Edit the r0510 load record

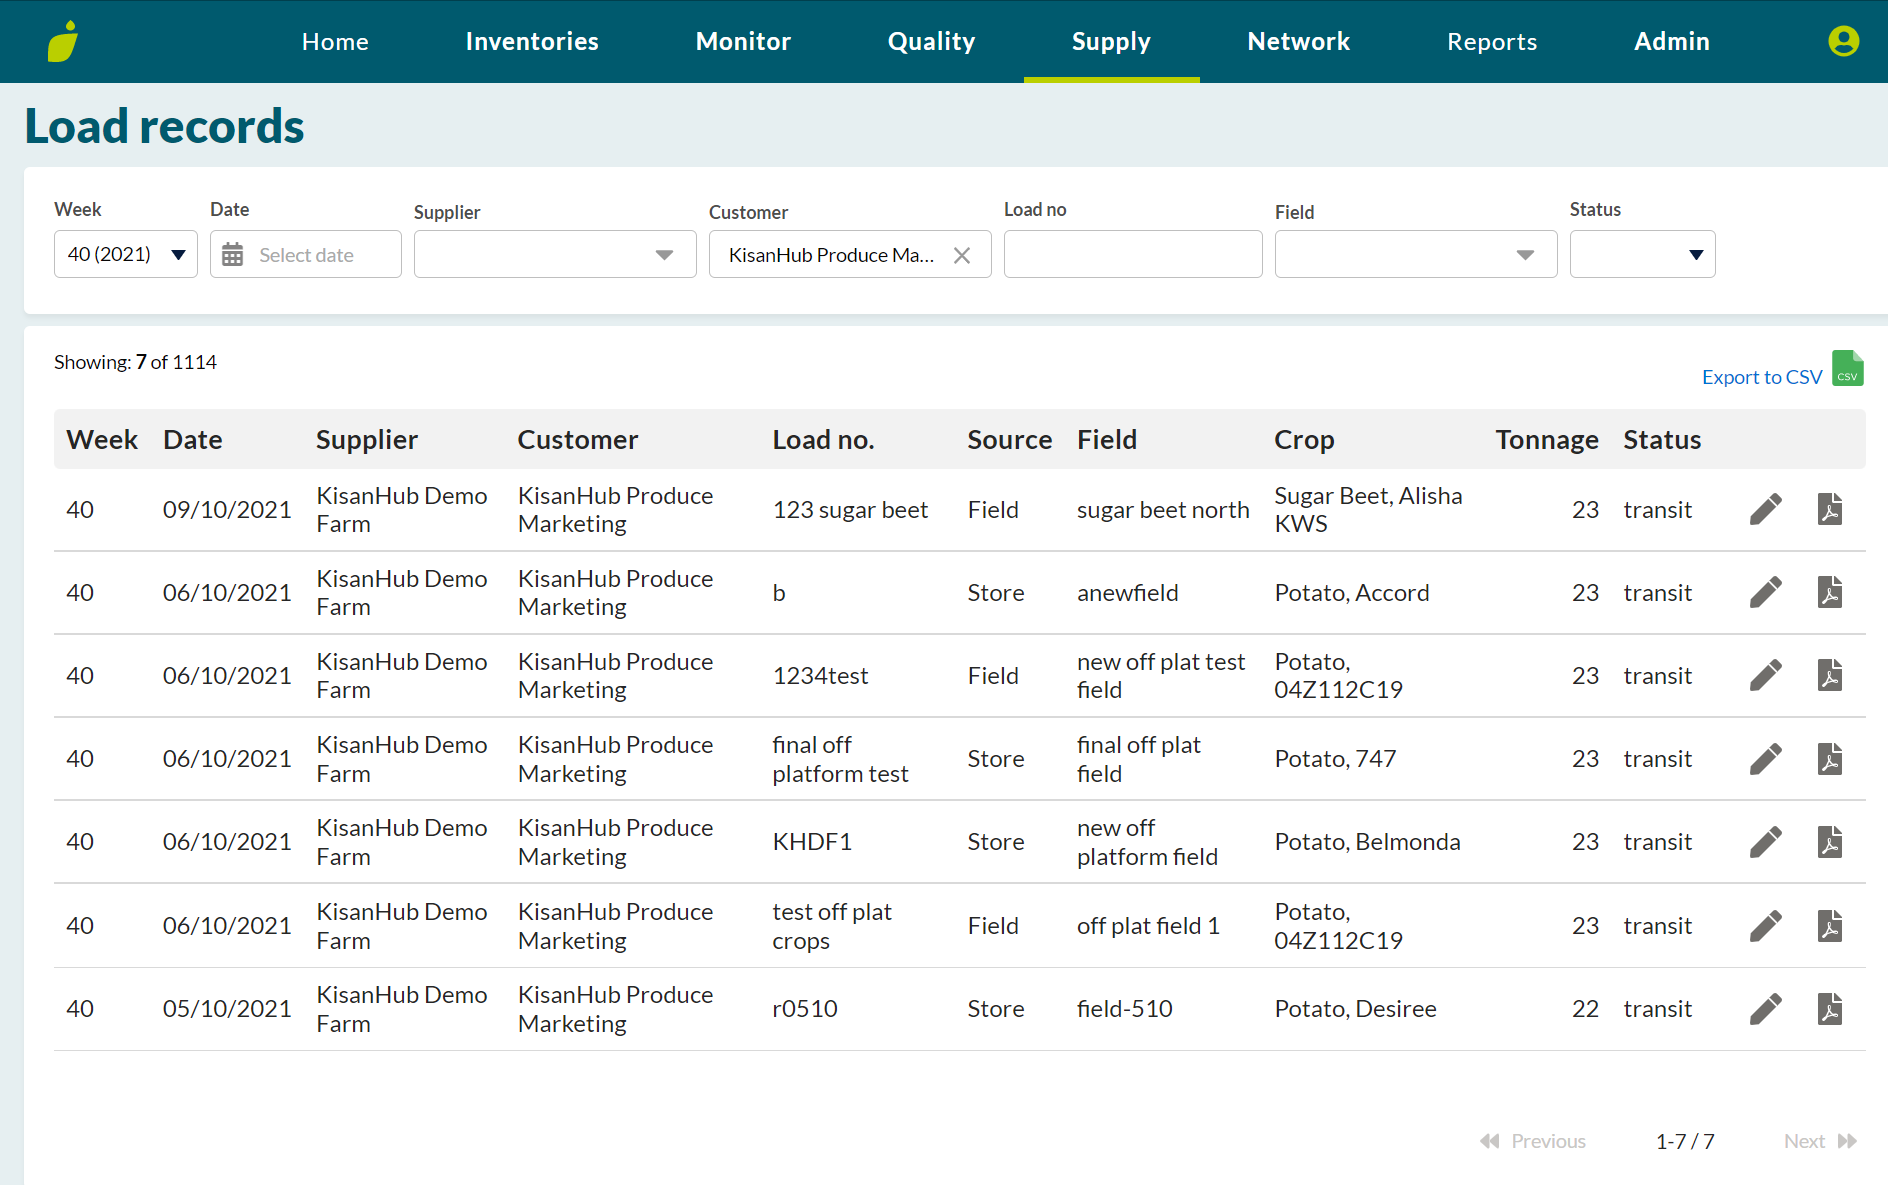click(1766, 1009)
